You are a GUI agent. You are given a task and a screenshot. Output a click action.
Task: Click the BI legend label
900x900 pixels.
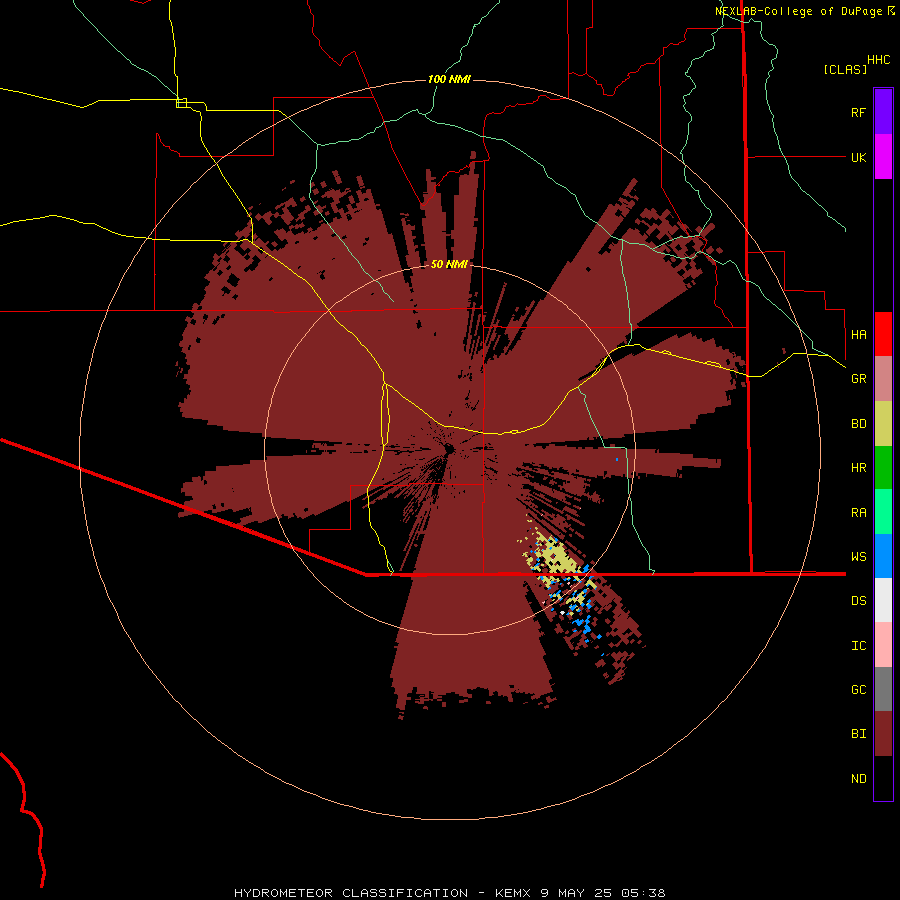858,733
